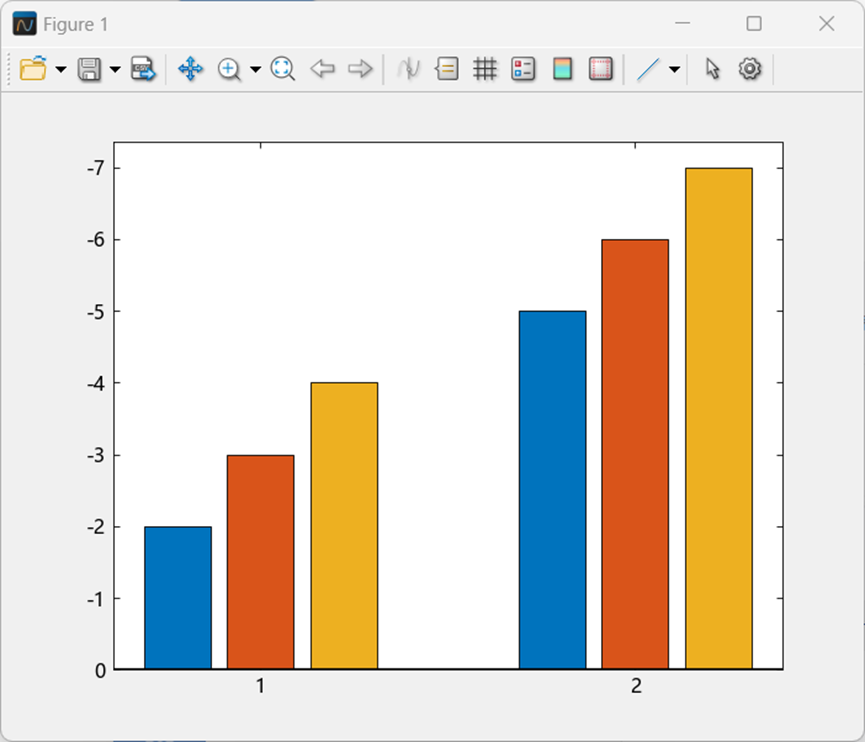Open a file with the folder icon
Screen dimensions: 865x742
(33, 69)
